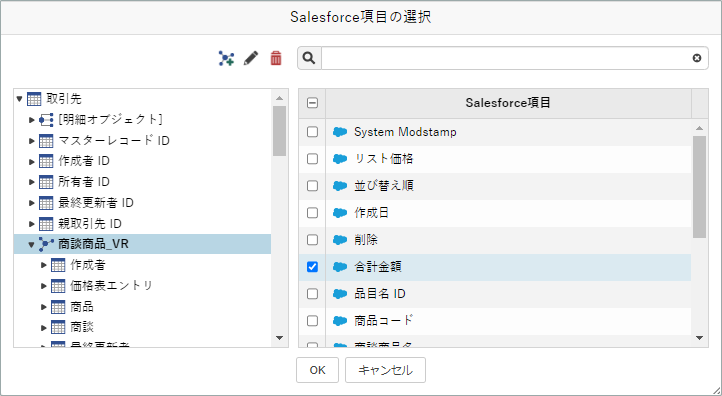Toggle the header select-all checkbox

pyautogui.click(x=312, y=103)
